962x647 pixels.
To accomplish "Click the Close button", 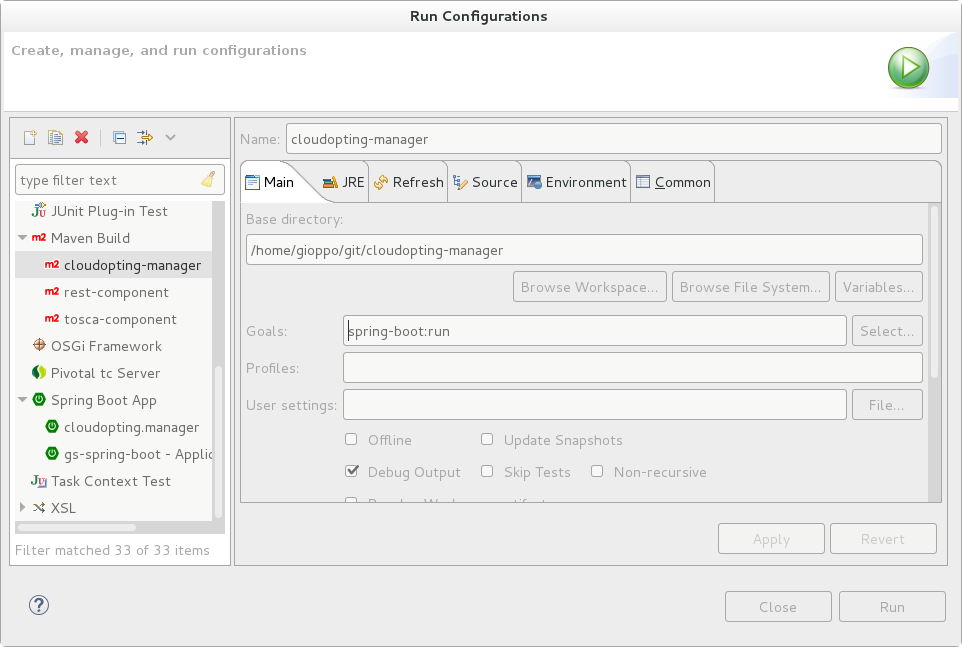I will click(778, 607).
